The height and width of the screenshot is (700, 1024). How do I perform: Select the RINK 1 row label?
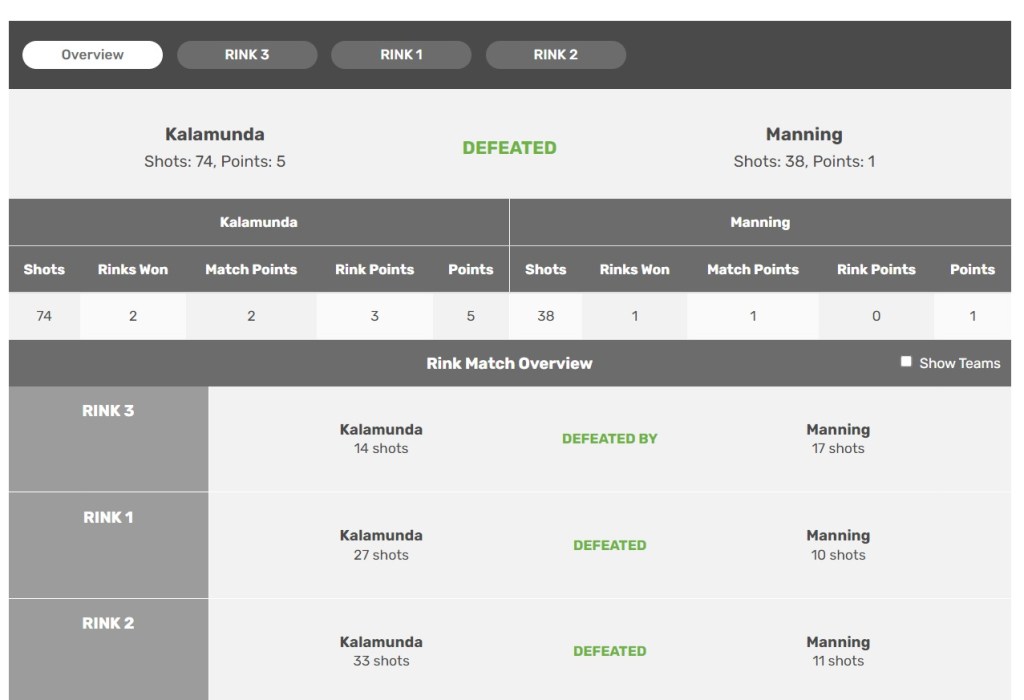pyautogui.click(x=108, y=518)
